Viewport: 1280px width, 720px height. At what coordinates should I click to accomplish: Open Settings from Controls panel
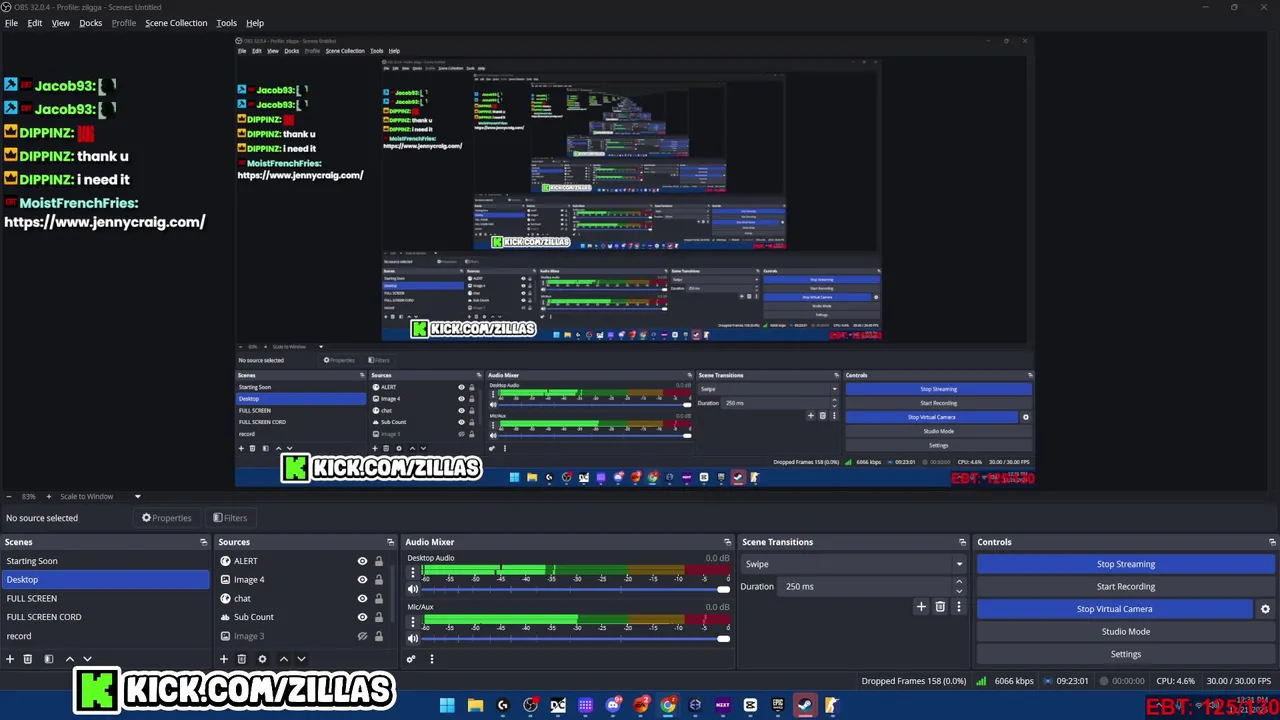pos(1125,654)
